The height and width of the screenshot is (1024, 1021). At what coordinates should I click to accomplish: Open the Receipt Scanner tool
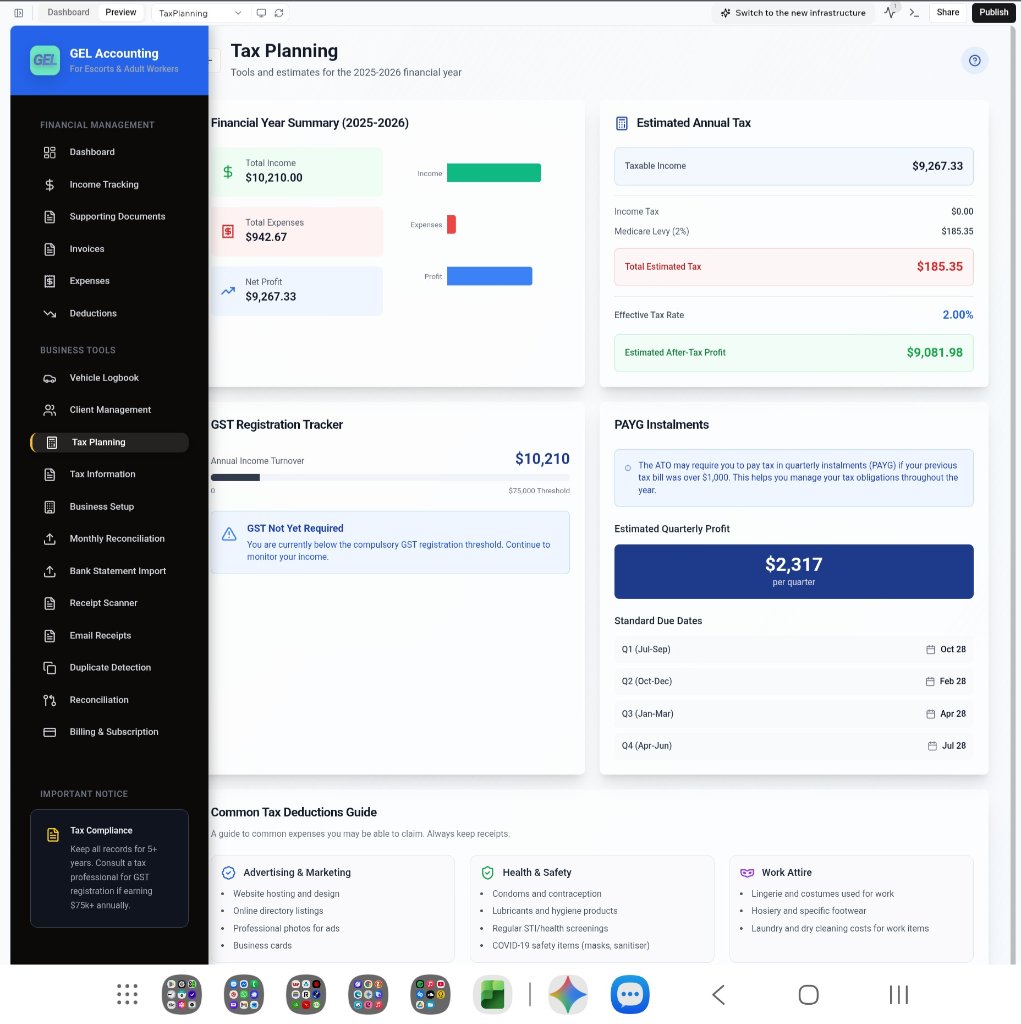point(103,603)
